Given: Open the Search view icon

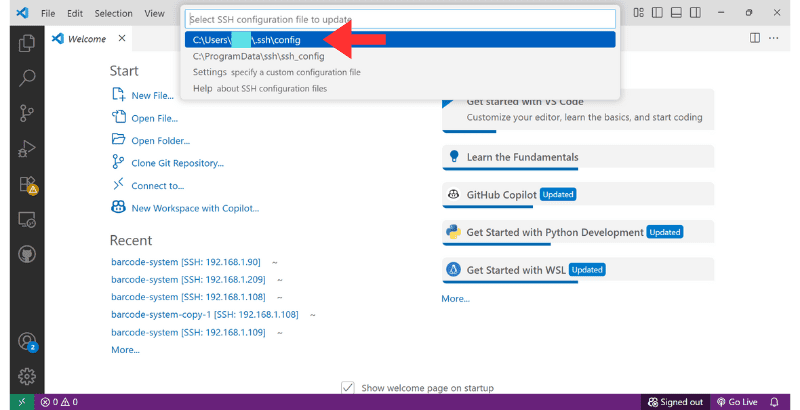Looking at the screenshot, I should pos(27,78).
